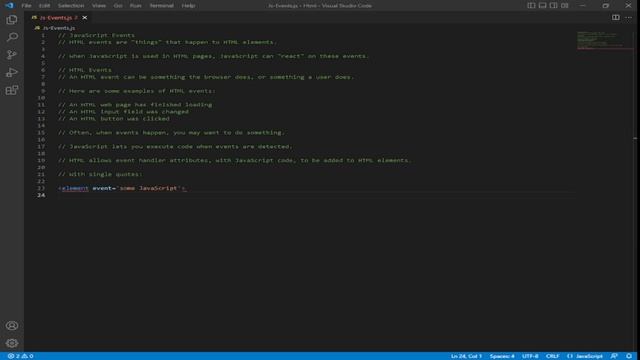
Task: Change line ending via CRLF
Action: click(x=552, y=356)
